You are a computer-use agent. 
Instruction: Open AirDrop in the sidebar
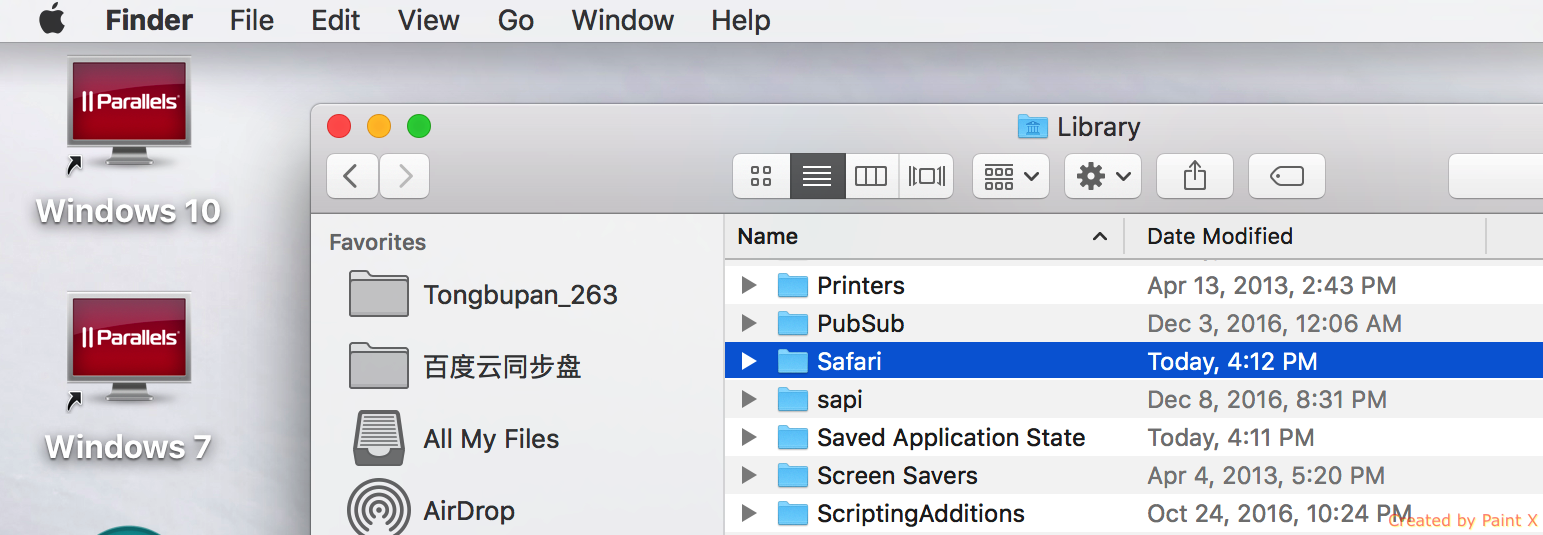(469, 511)
